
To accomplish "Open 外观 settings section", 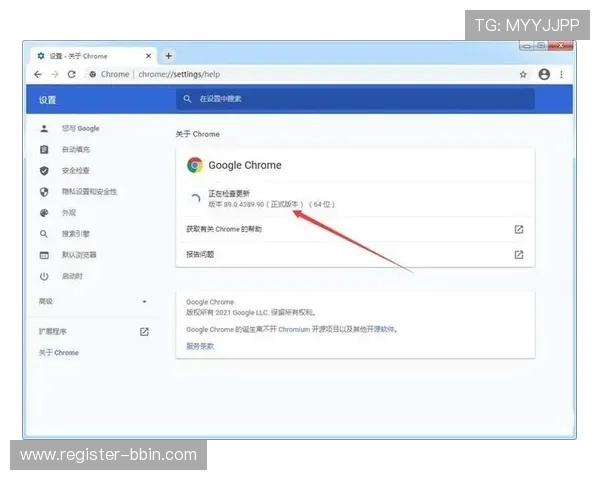I will pyautogui.click(x=69, y=212).
